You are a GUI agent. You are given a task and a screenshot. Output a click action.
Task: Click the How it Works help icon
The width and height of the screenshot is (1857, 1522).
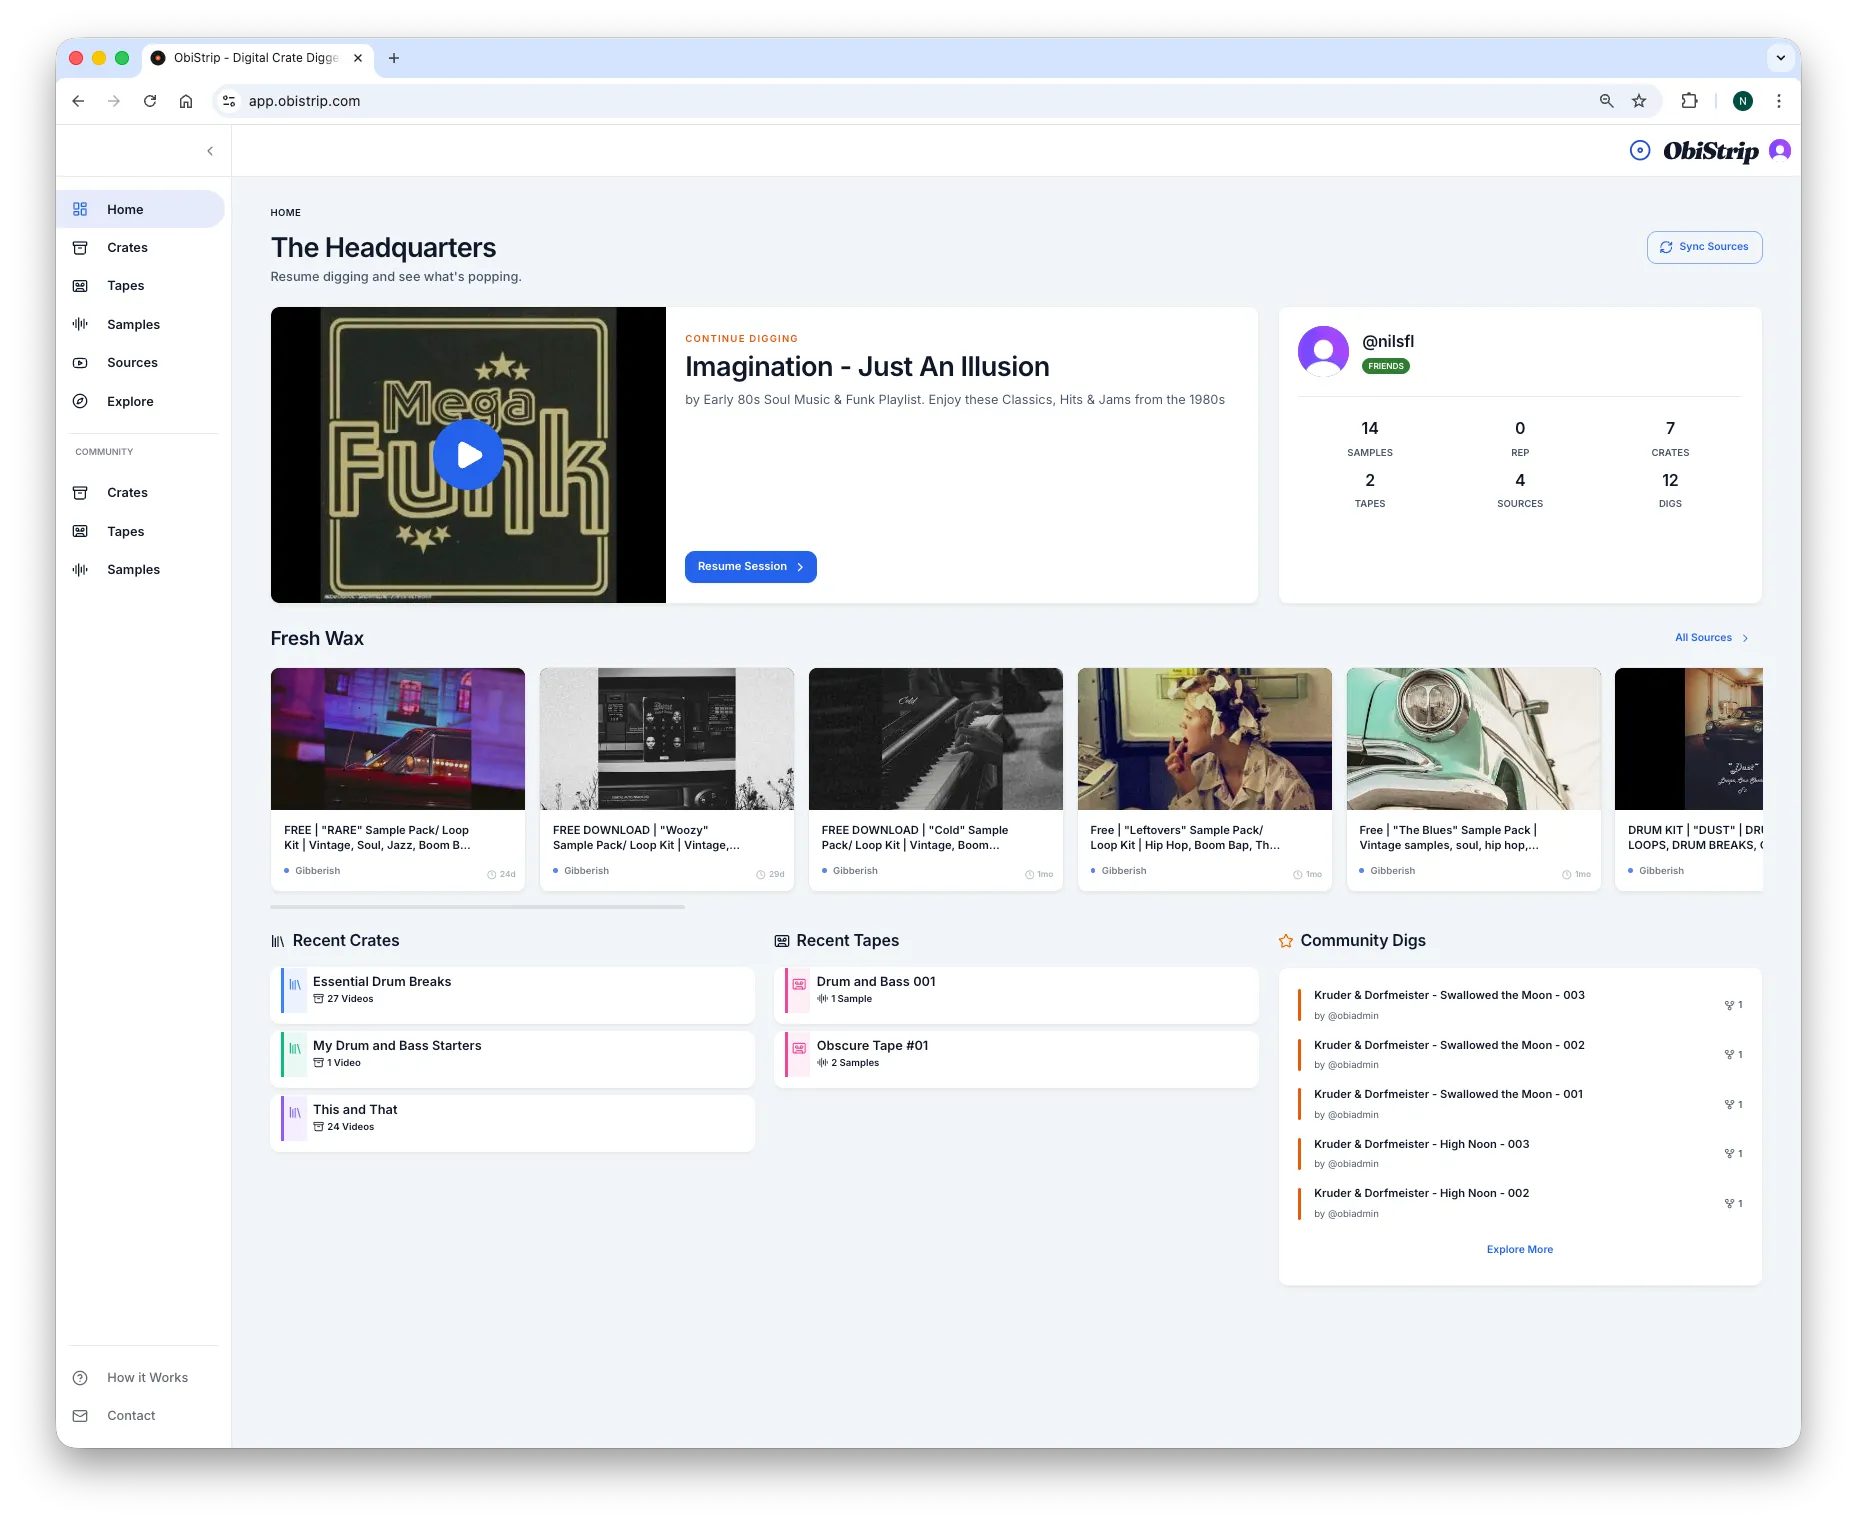pyautogui.click(x=80, y=1378)
